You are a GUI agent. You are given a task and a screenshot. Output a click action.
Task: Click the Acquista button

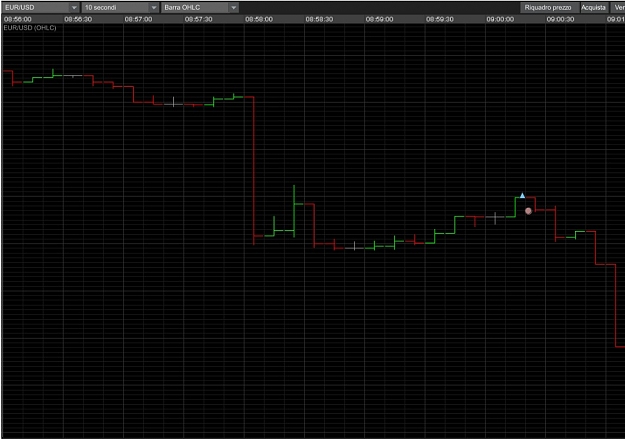click(593, 8)
